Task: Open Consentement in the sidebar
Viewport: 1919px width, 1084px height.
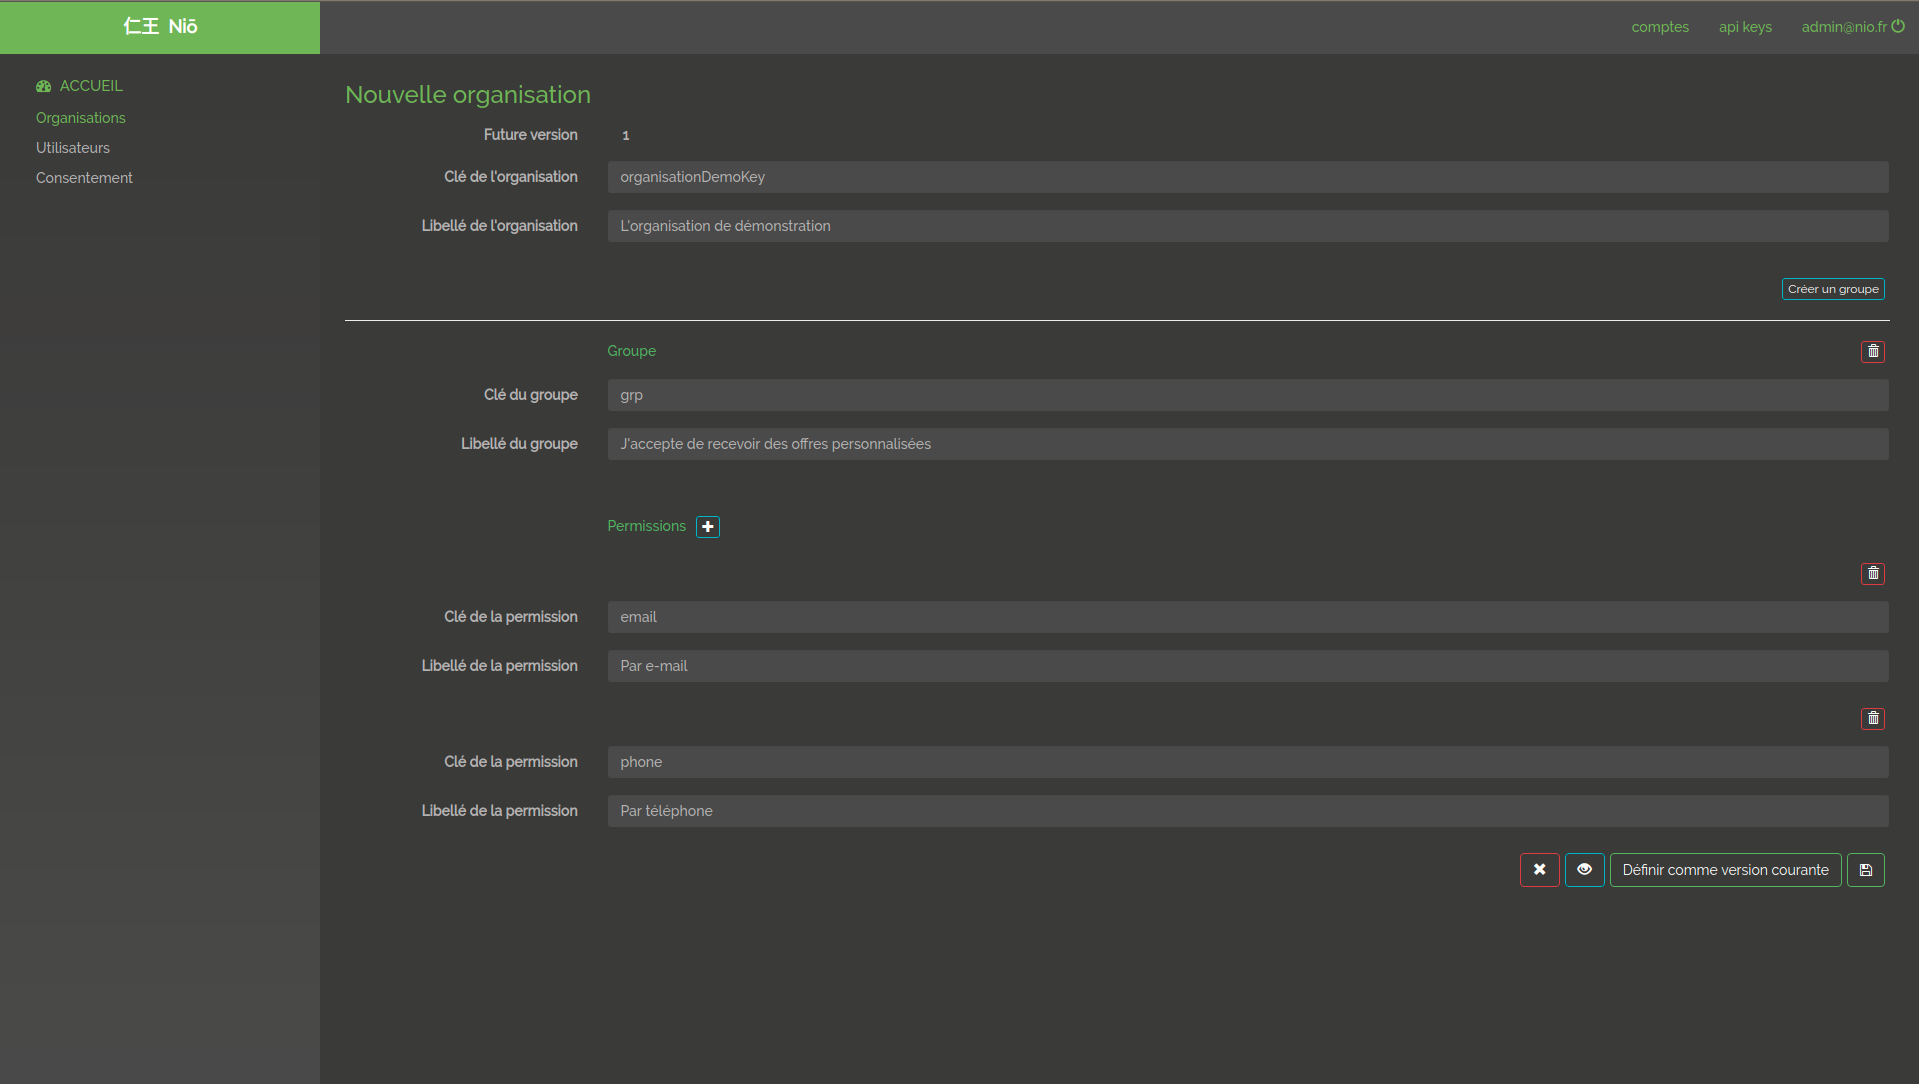Action: click(x=84, y=178)
